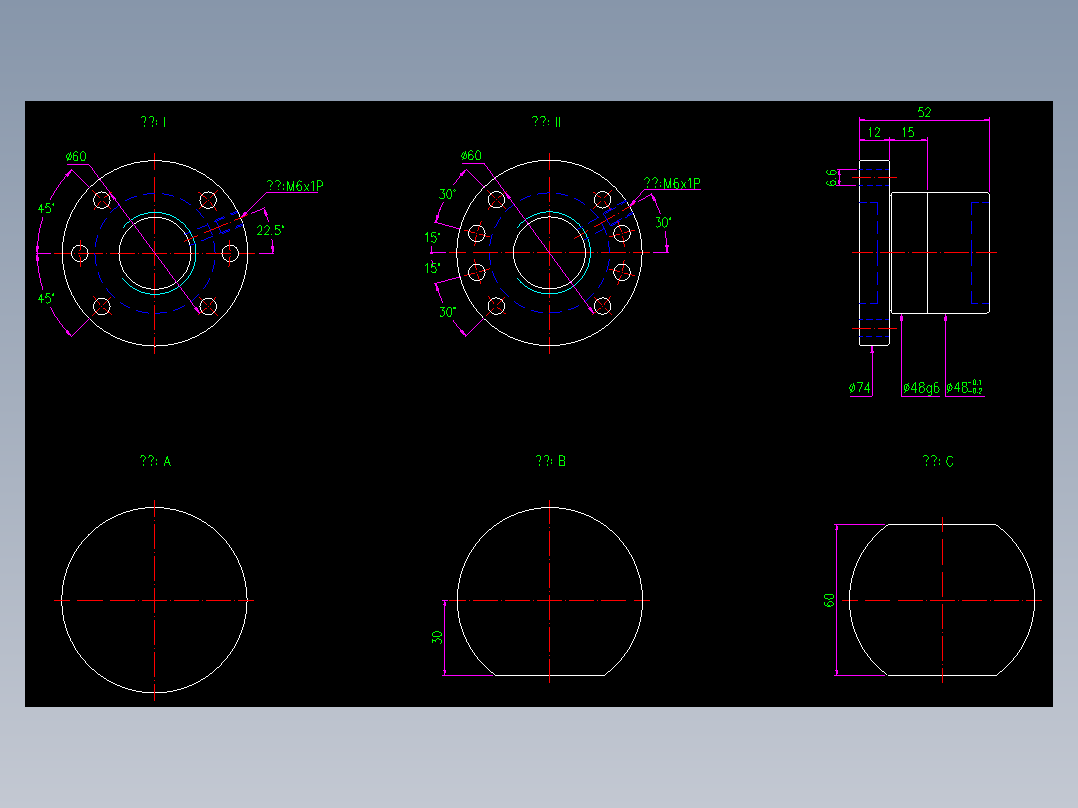
Task: Select the 22.5° angle dimension on view I
Action: click(x=269, y=230)
